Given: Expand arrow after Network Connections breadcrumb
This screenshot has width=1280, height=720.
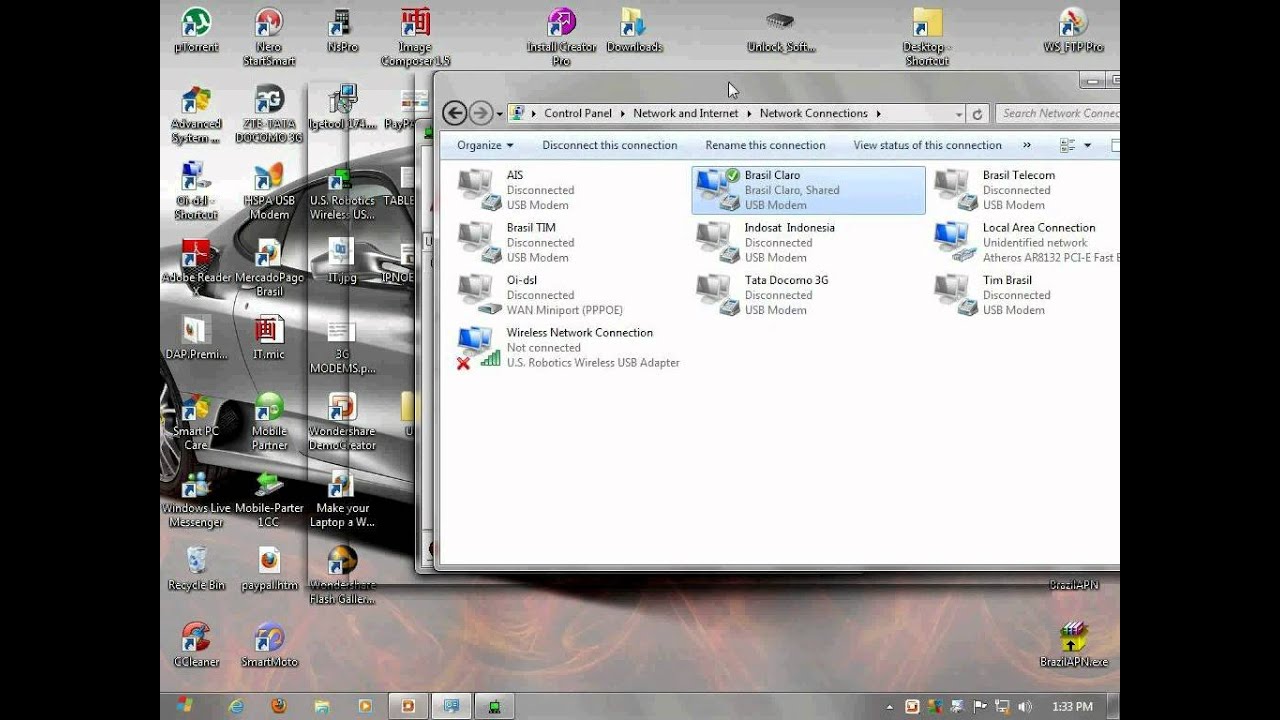Looking at the screenshot, I should click(x=878, y=114).
